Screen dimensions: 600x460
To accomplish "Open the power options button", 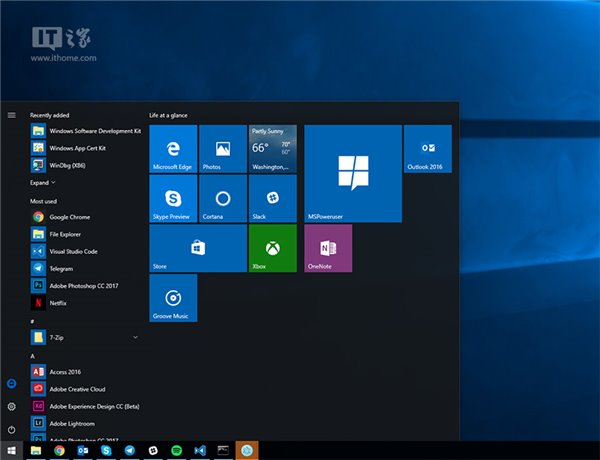I will (x=12, y=429).
